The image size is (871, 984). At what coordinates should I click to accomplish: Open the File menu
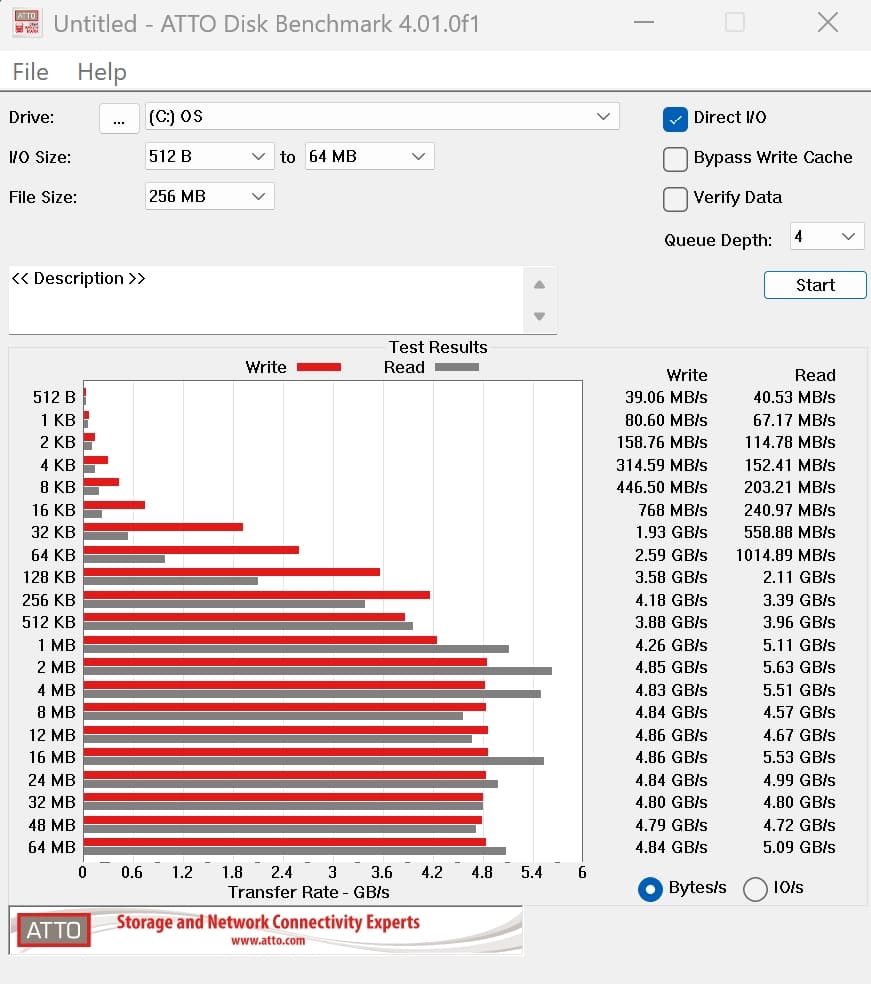click(x=30, y=72)
